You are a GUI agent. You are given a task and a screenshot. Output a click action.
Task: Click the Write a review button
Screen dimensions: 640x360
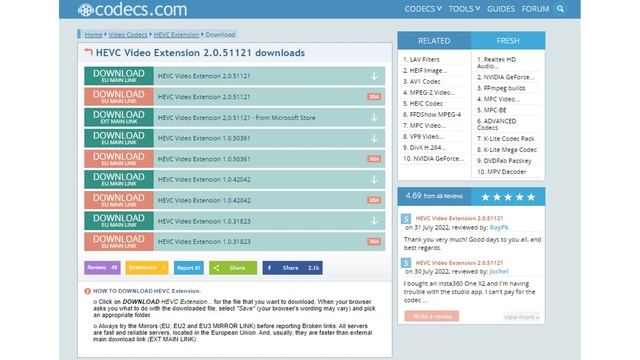click(432, 316)
